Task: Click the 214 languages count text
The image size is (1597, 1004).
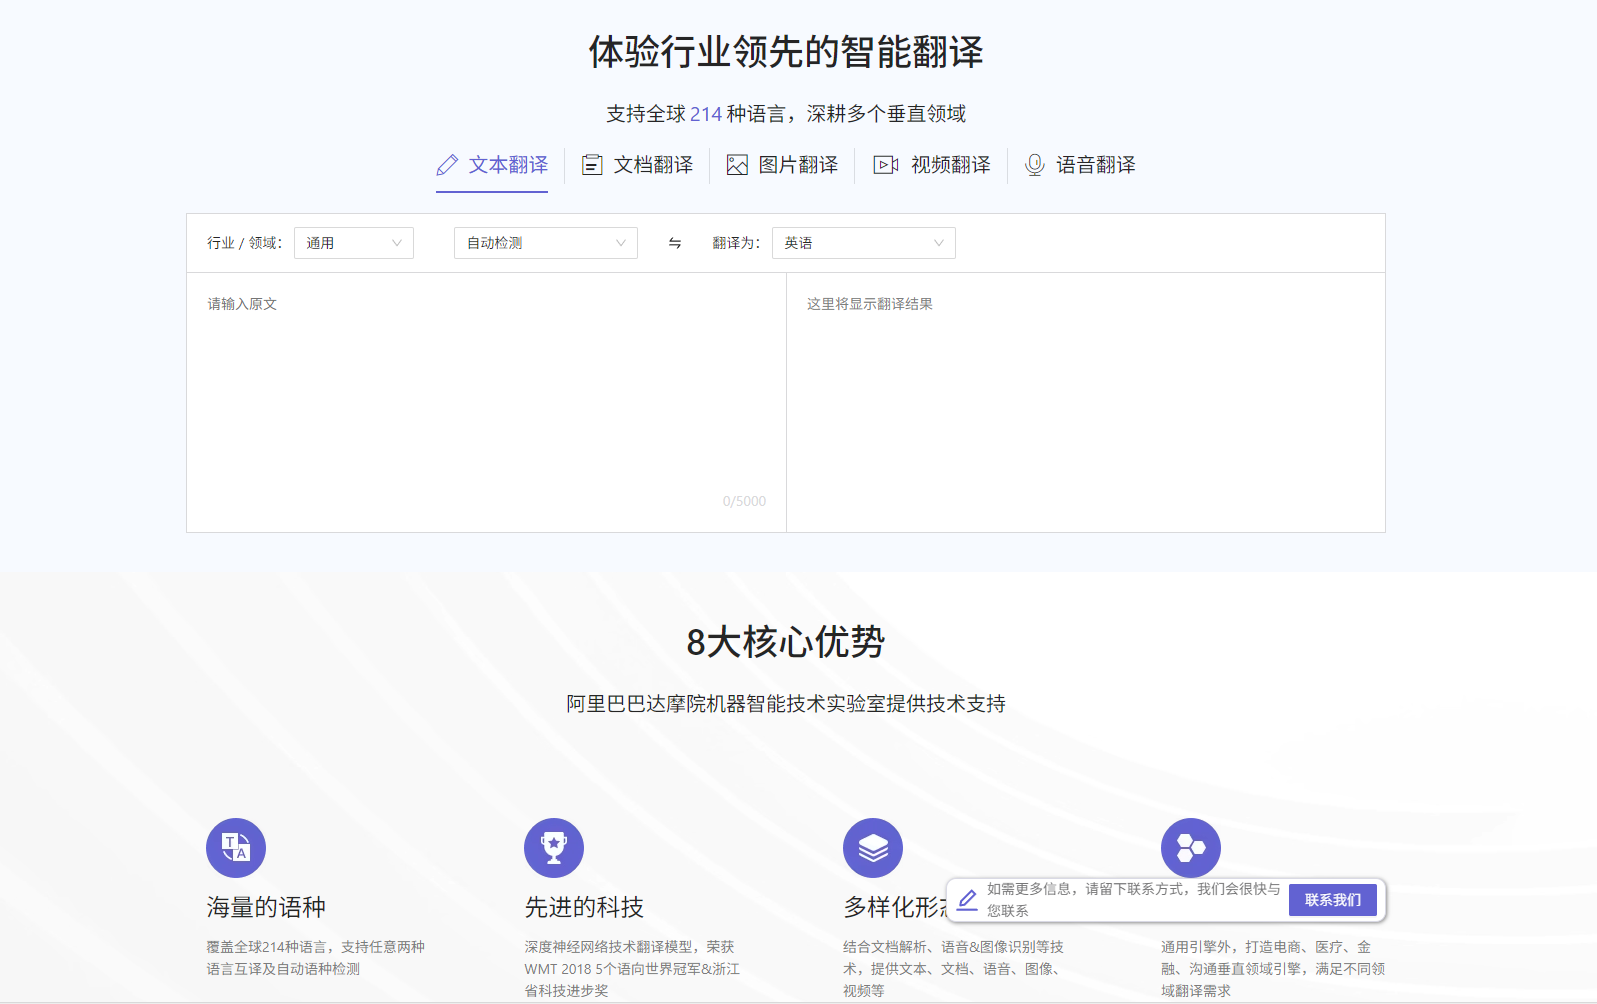Action: click(706, 114)
